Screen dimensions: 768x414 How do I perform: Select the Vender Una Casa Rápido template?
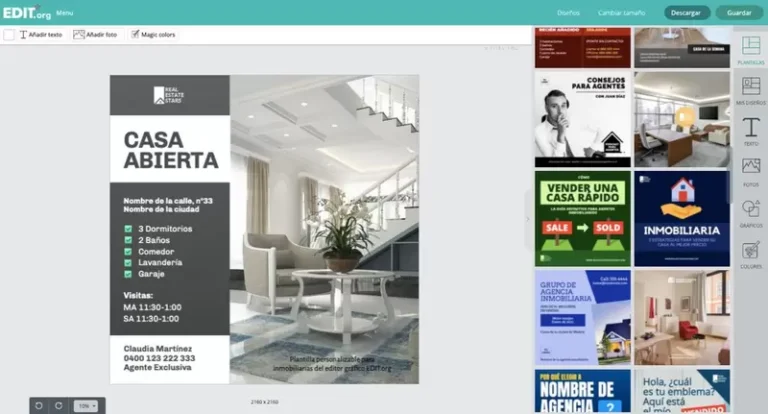[x=582, y=216]
